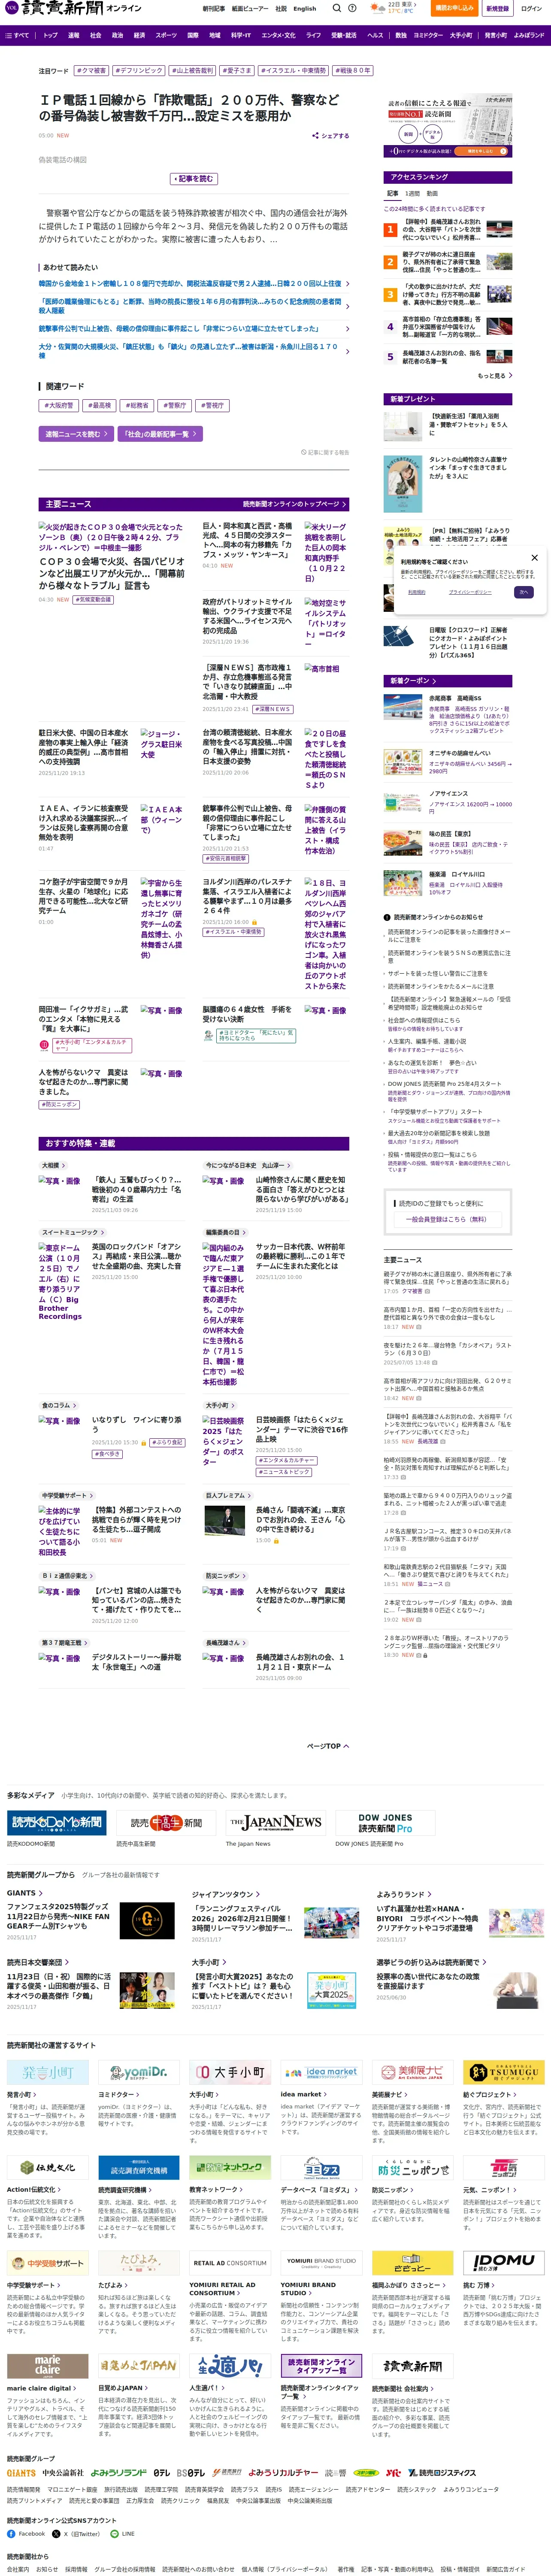Open the プライバシーポリシー link in popup
The image size is (551, 2576).
point(469,592)
